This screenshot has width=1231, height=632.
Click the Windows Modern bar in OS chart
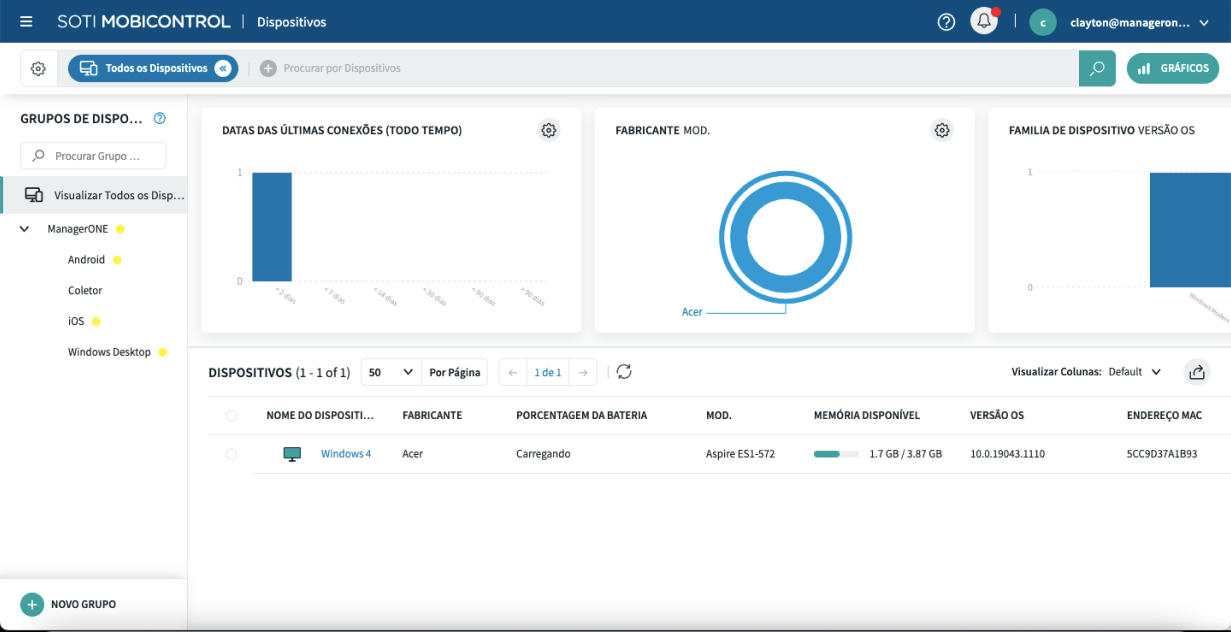click(x=1190, y=230)
